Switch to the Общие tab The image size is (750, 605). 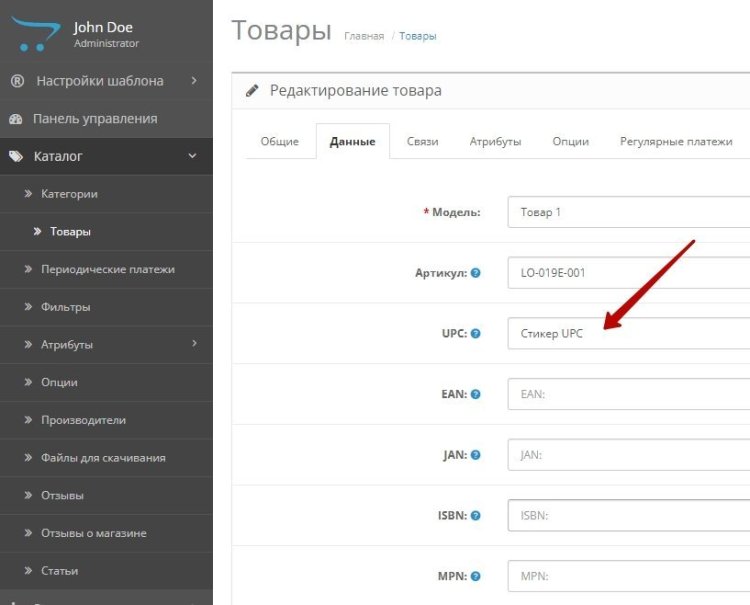coord(280,142)
